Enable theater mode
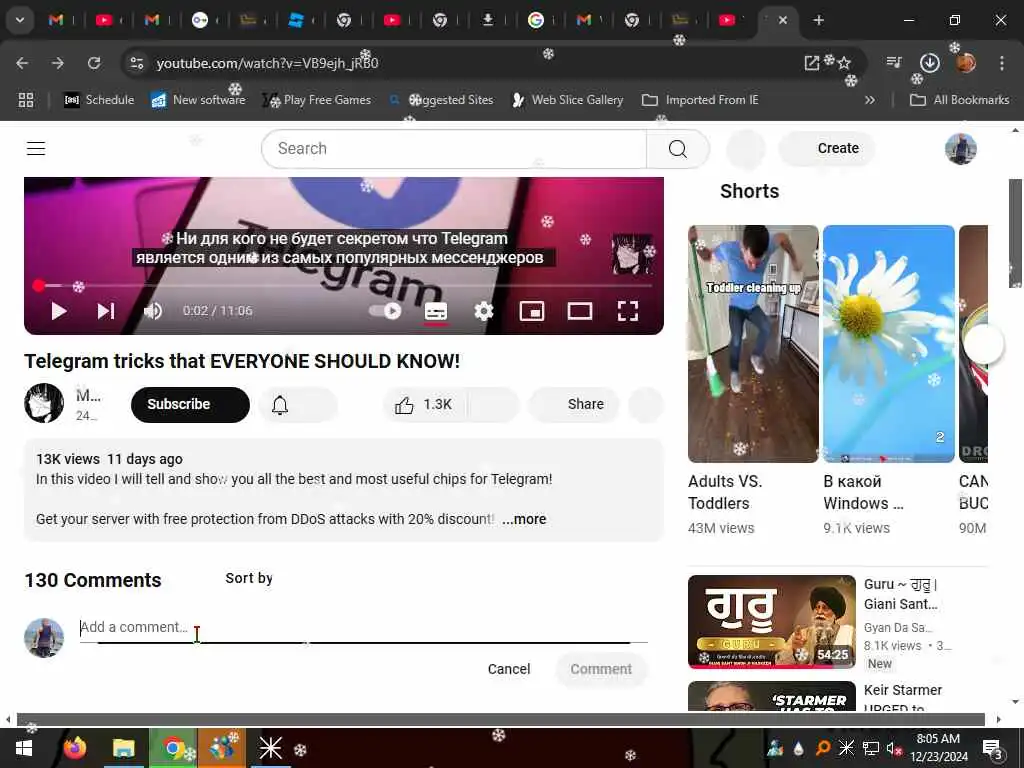Image resolution: width=1024 pixels, height=768 pixels. click(x=580, y=311)
